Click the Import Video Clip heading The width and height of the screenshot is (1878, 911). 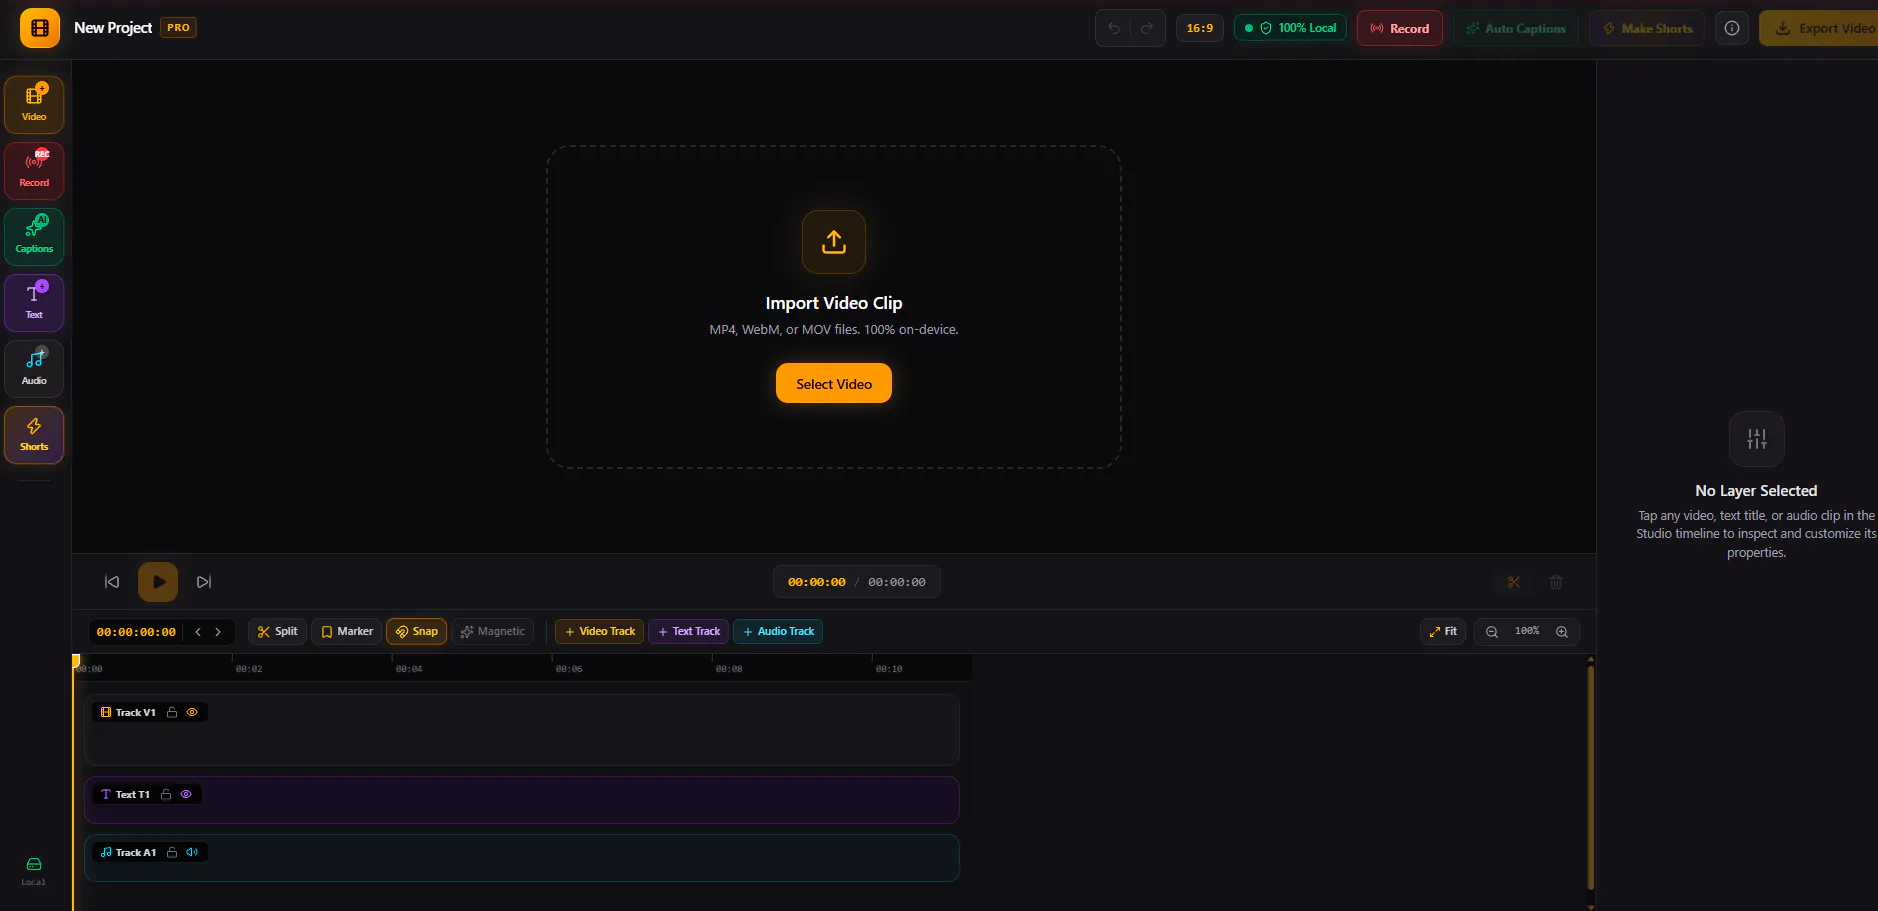[x=834, y=303]
